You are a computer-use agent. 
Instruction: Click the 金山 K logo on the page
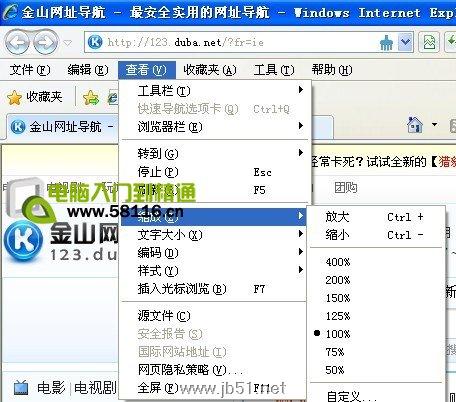pyautogui.click(x=24, y=240)
